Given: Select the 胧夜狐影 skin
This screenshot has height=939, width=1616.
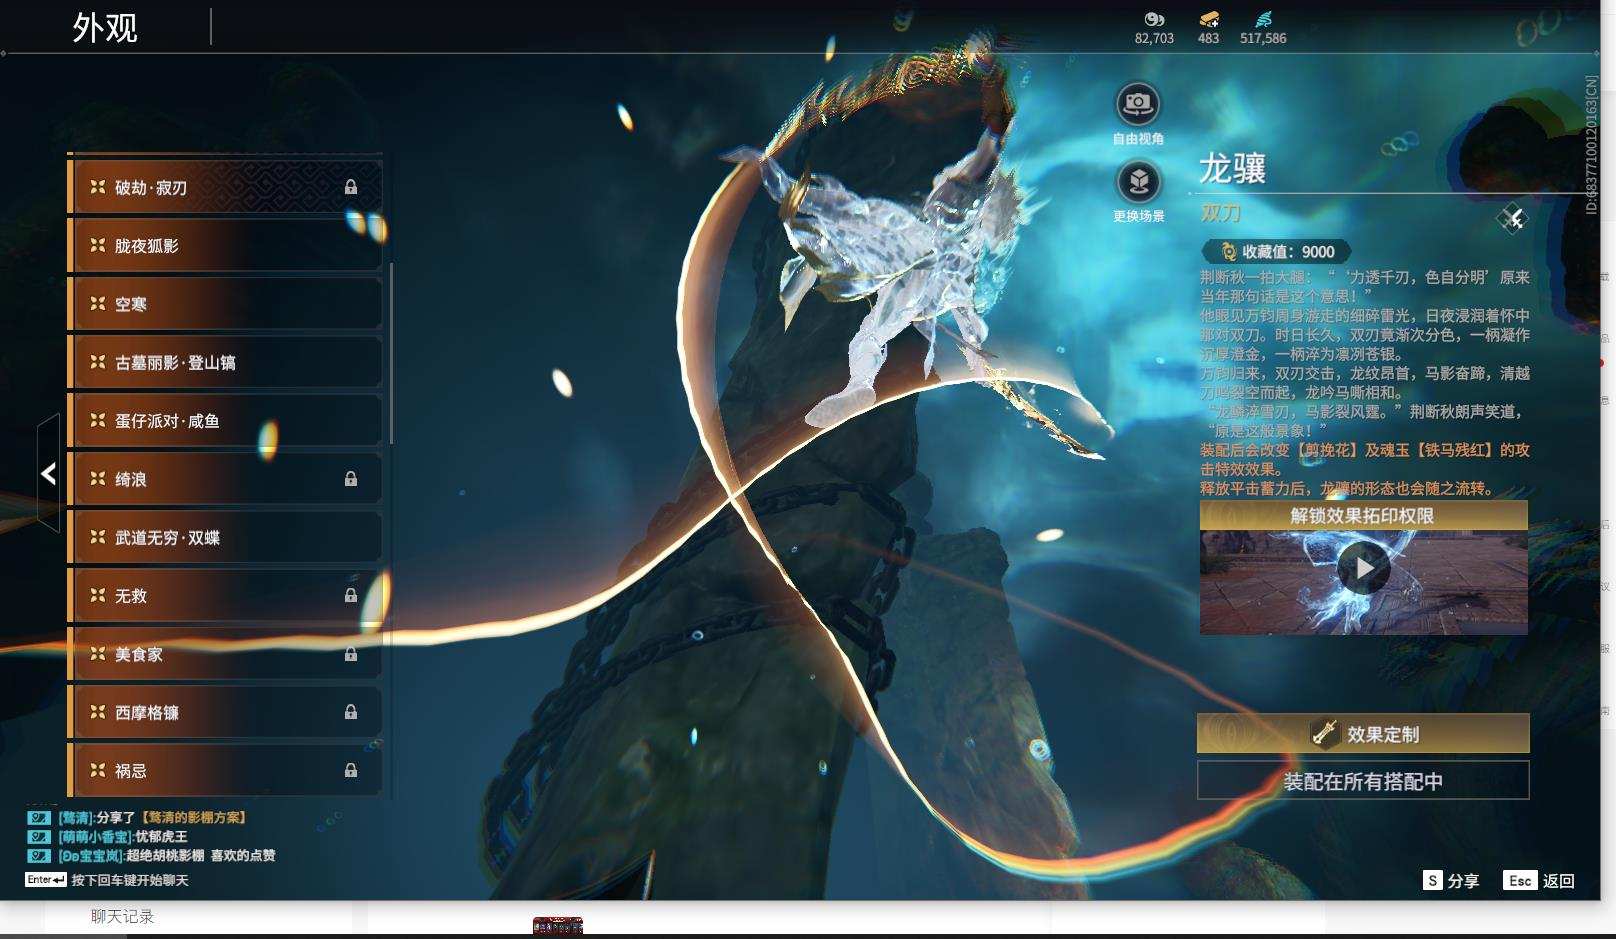Looking at the screenshot, I should click(x=225, y=245).
